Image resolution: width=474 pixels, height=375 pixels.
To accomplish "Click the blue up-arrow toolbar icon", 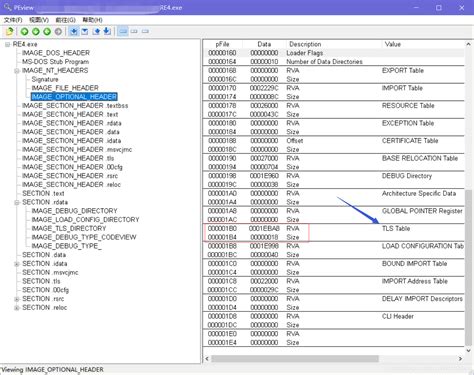I will pyautogui.click(x=96, y=31).
